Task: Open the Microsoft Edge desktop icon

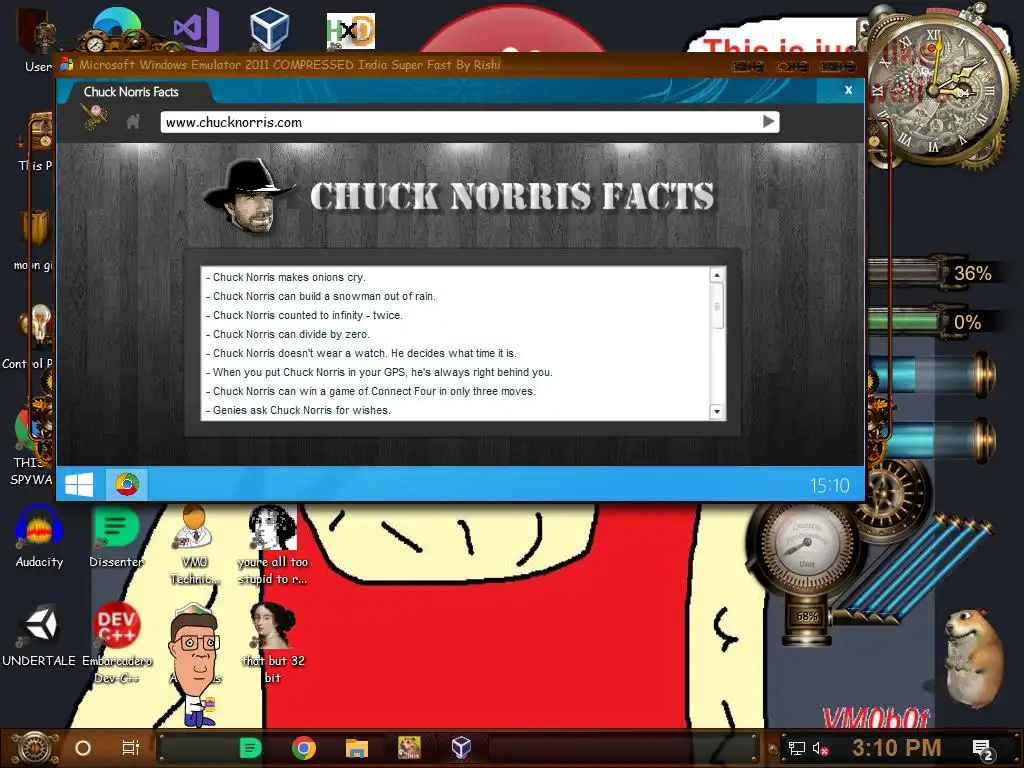Action: 116,27
